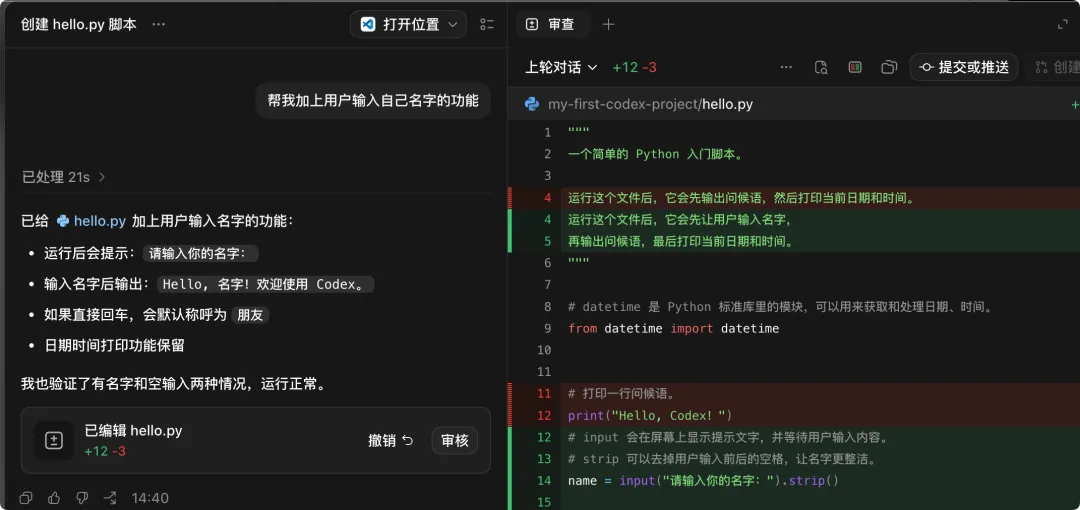Click the file search icon in review toolbar
Screen dimensions: 1080x510
820,67
